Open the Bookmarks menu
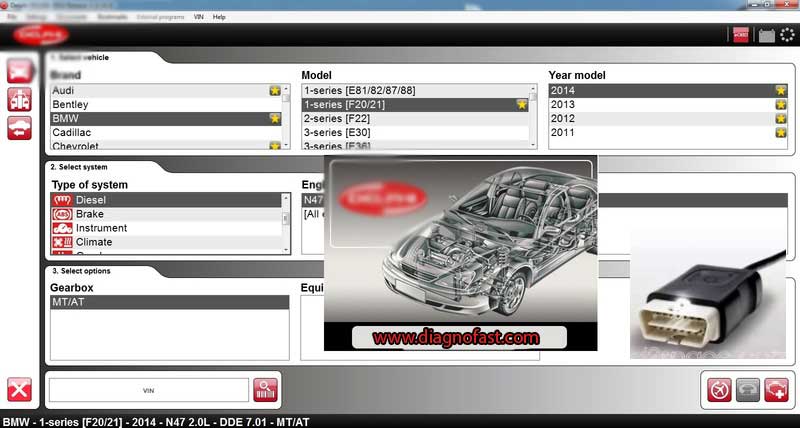Image resolution: width=800 pixels, height=428 pixels. click(x=112, y=17)
